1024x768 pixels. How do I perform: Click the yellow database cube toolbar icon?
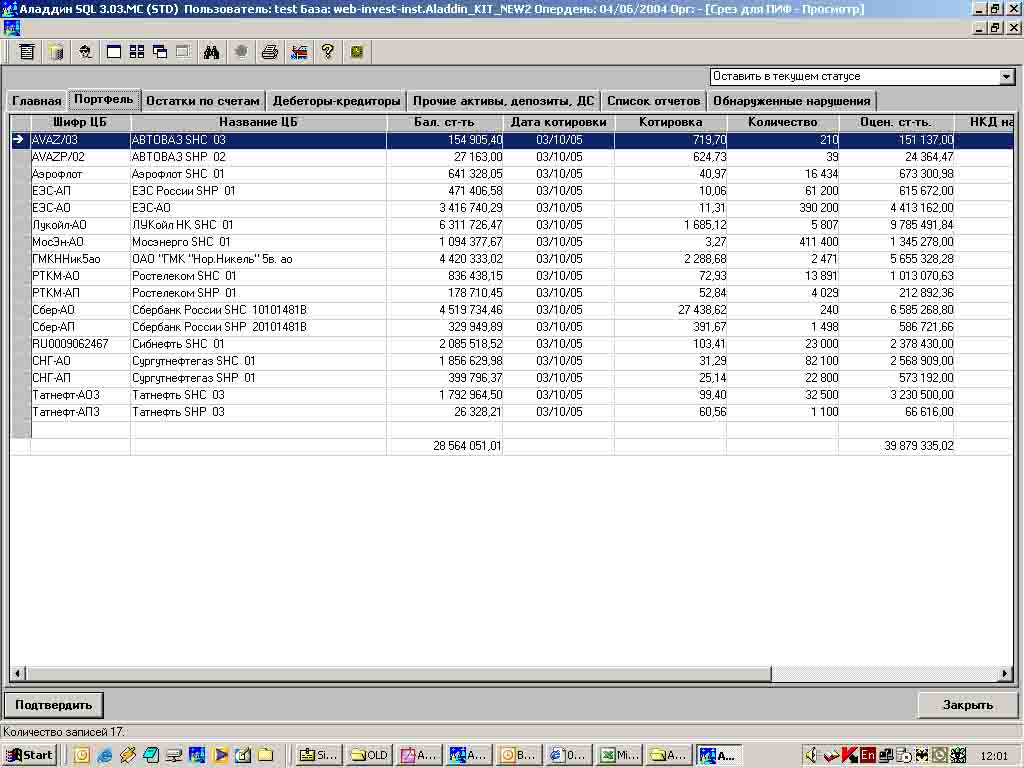(x=56, y=52)
